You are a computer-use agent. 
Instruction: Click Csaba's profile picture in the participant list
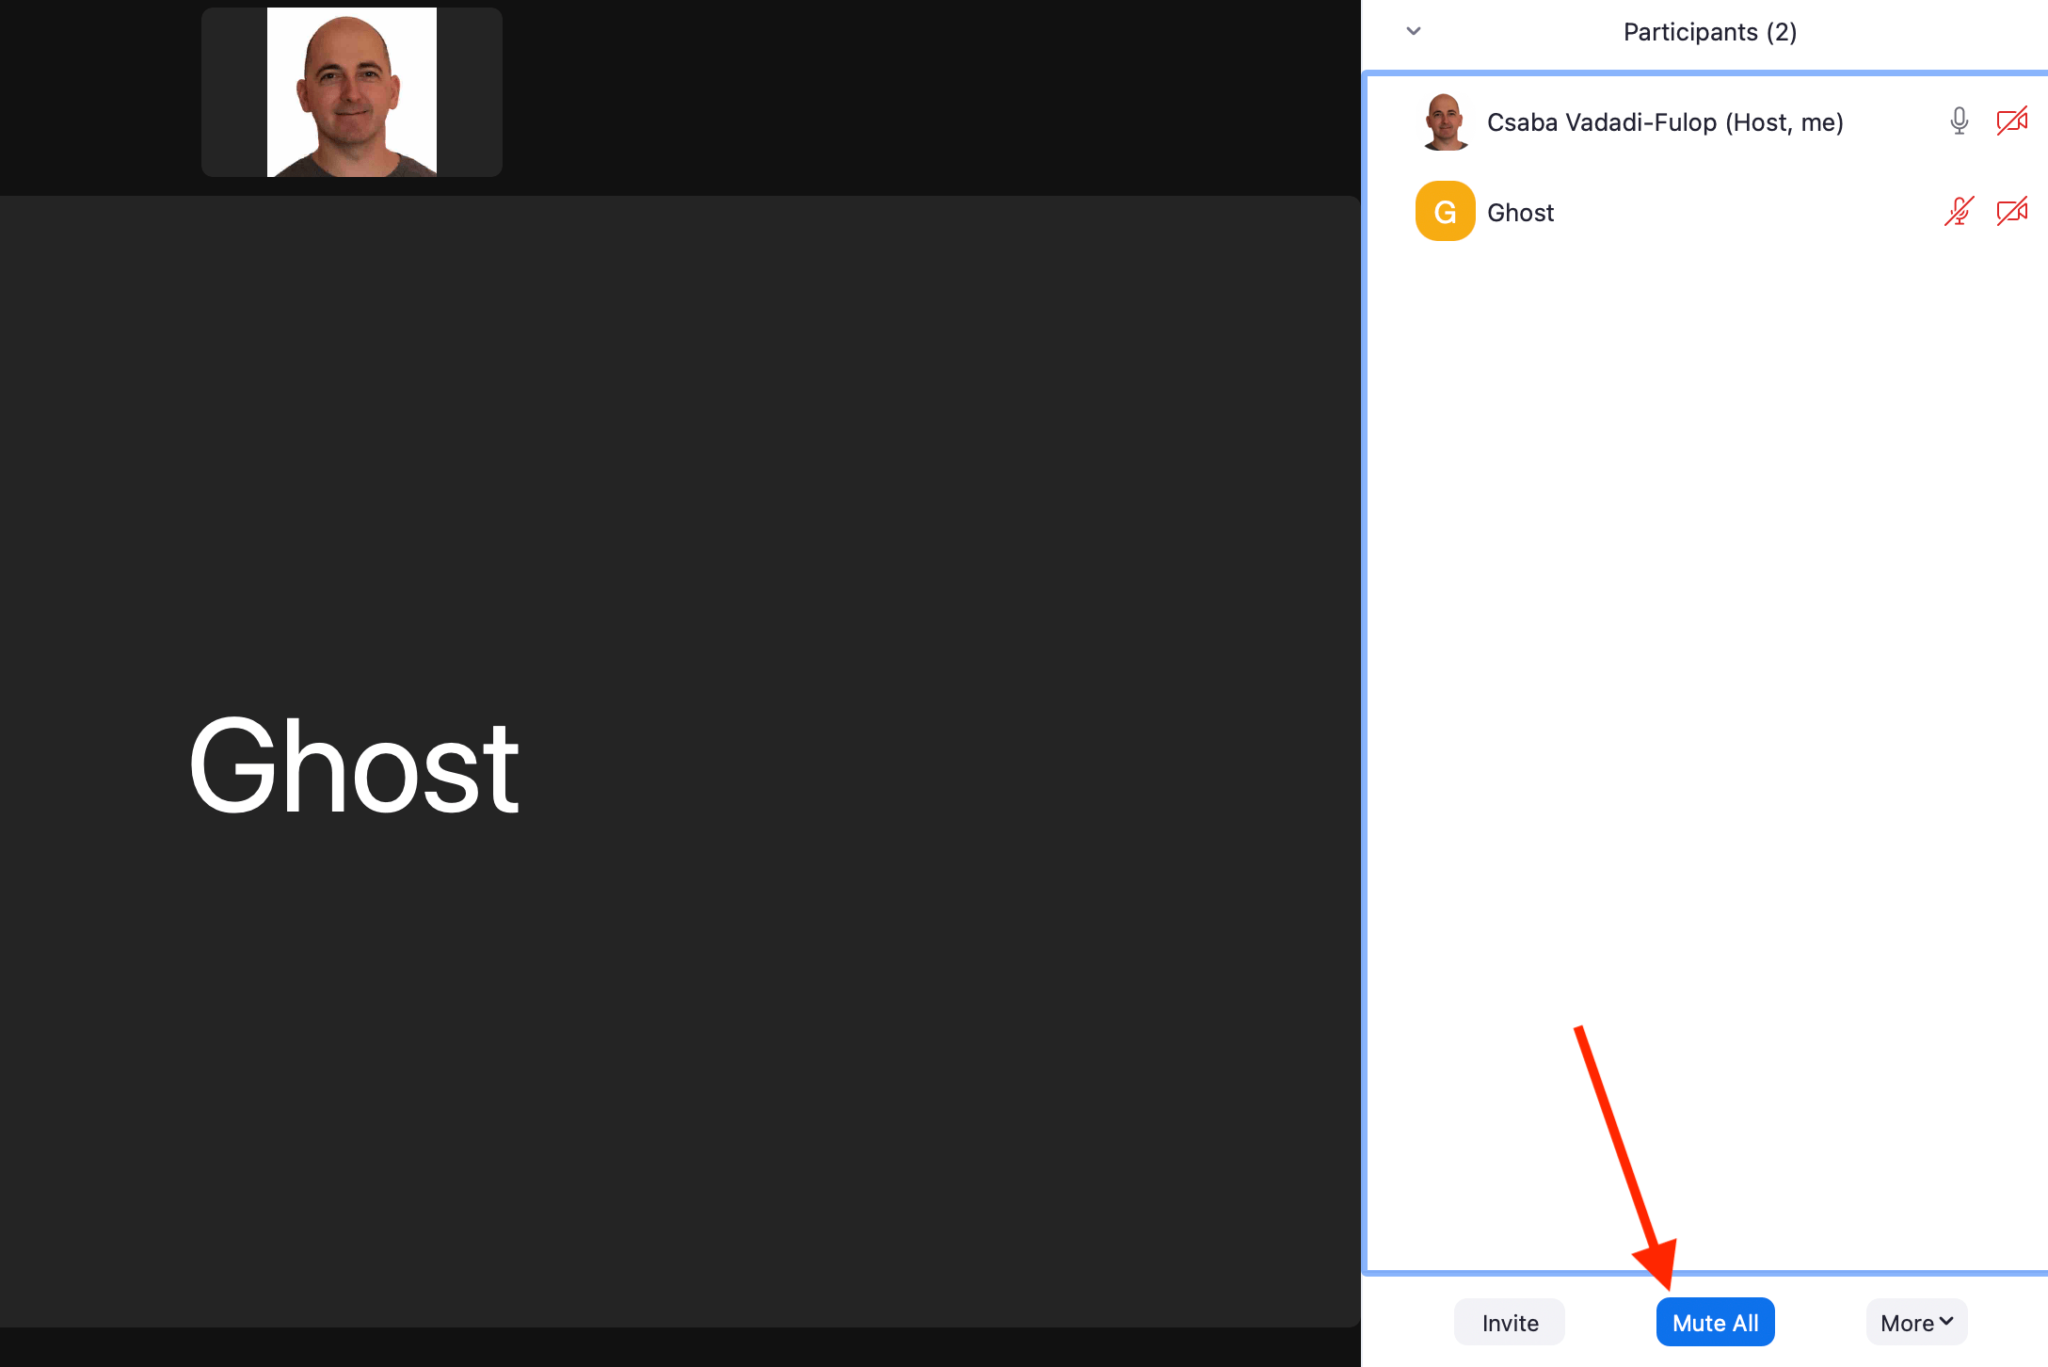click(x=1443, y=121)
